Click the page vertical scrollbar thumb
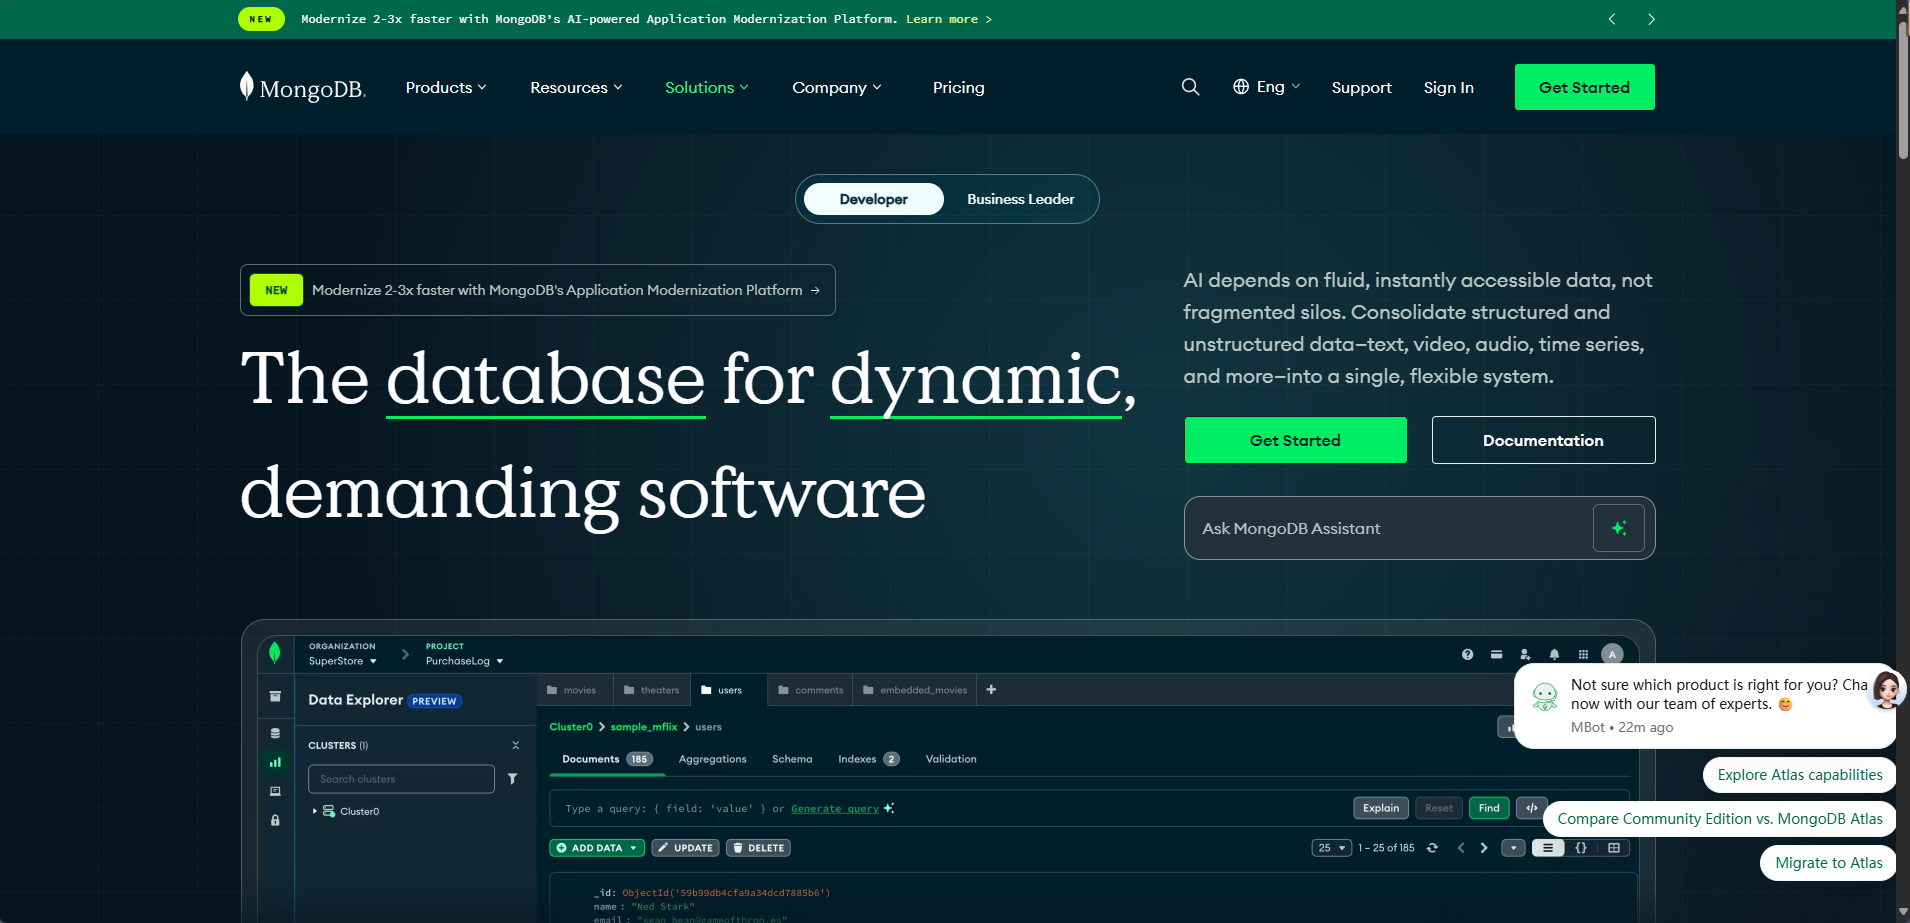 [1902, 90]
